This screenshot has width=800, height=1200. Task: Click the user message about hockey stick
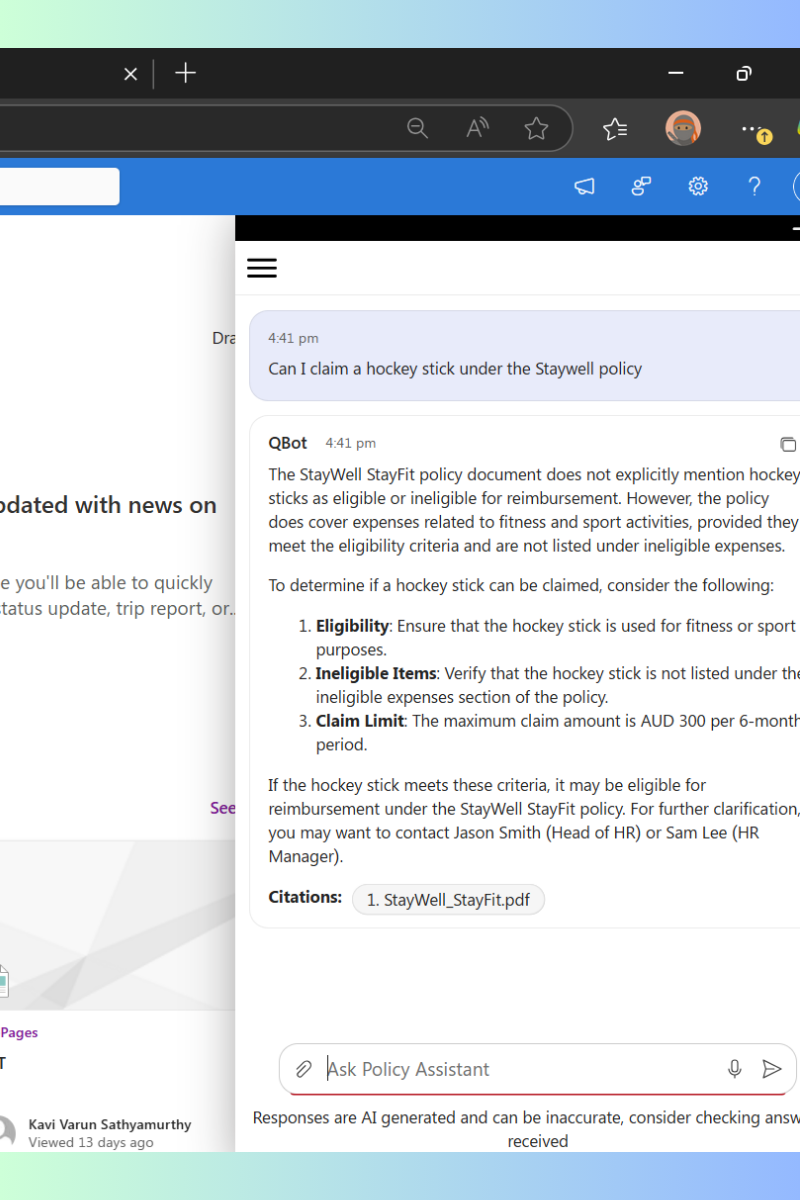455,369
